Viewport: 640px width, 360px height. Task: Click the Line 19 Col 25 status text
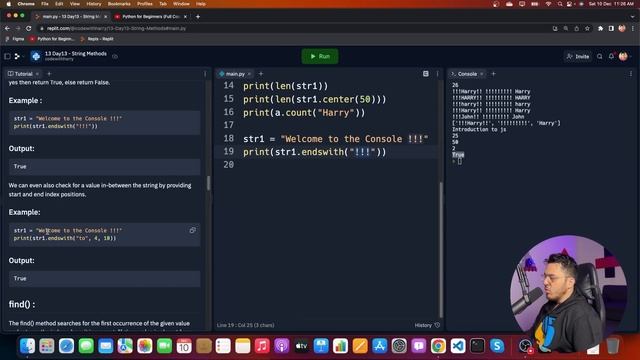click(x=245, y=325)
